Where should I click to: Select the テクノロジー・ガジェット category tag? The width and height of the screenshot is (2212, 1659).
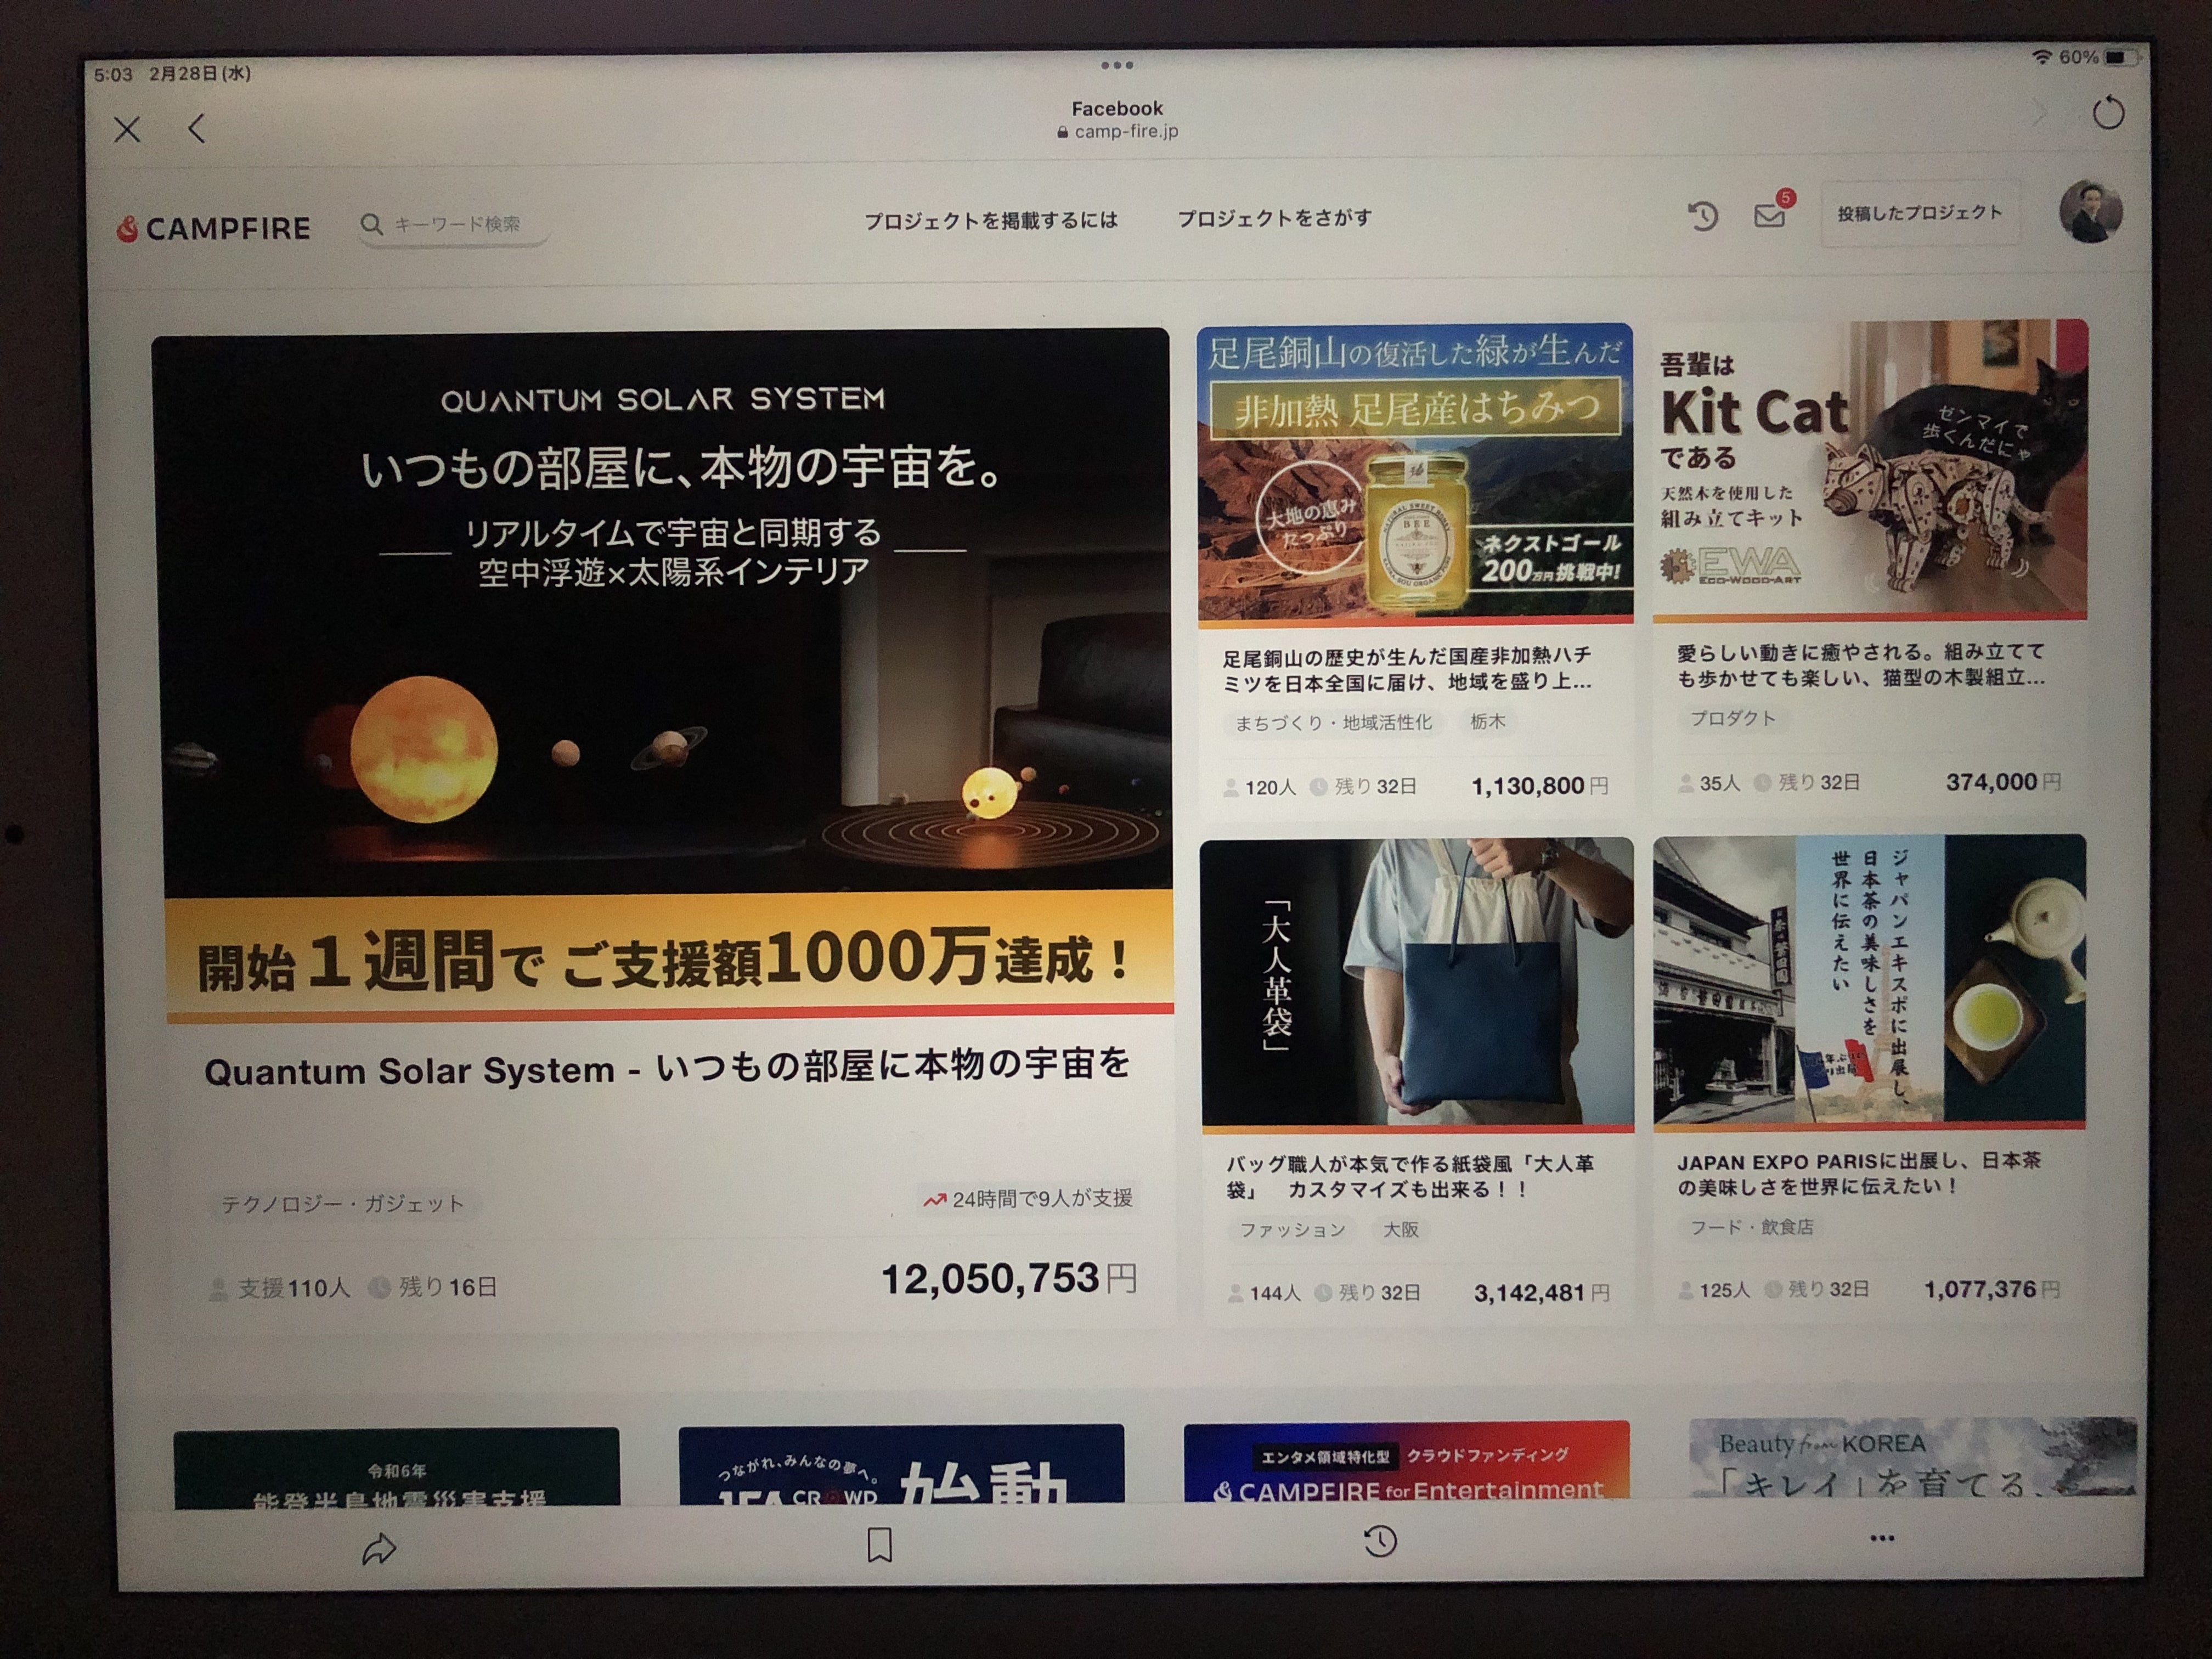tap(343, 1204)
